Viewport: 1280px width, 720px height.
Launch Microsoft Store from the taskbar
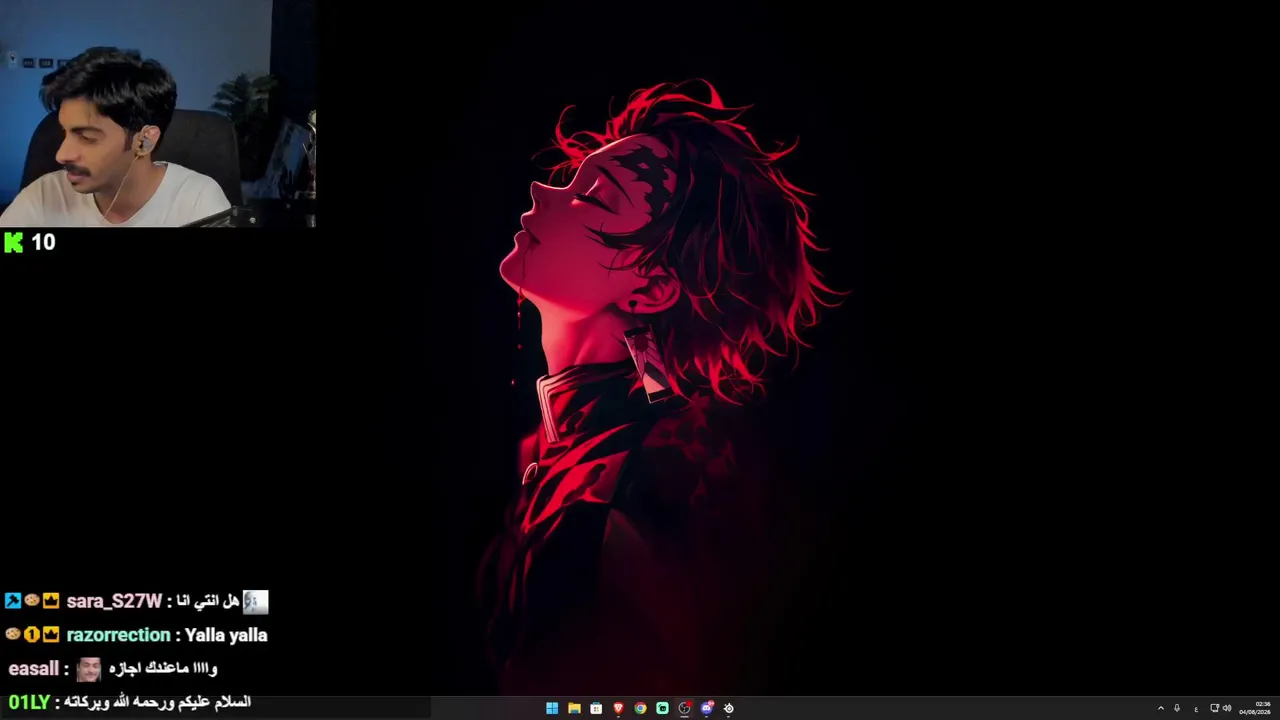tap(596, 708)
